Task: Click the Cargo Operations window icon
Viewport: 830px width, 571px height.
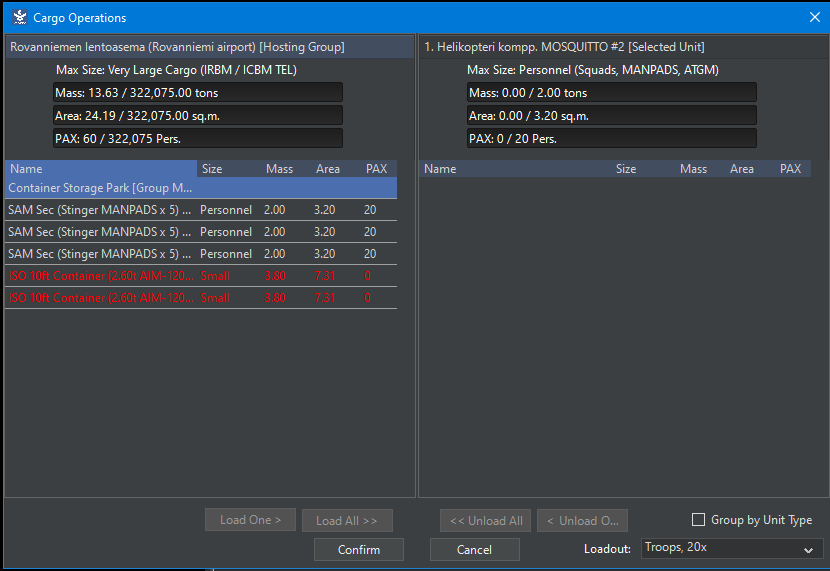Action: [x=20, y=17]
